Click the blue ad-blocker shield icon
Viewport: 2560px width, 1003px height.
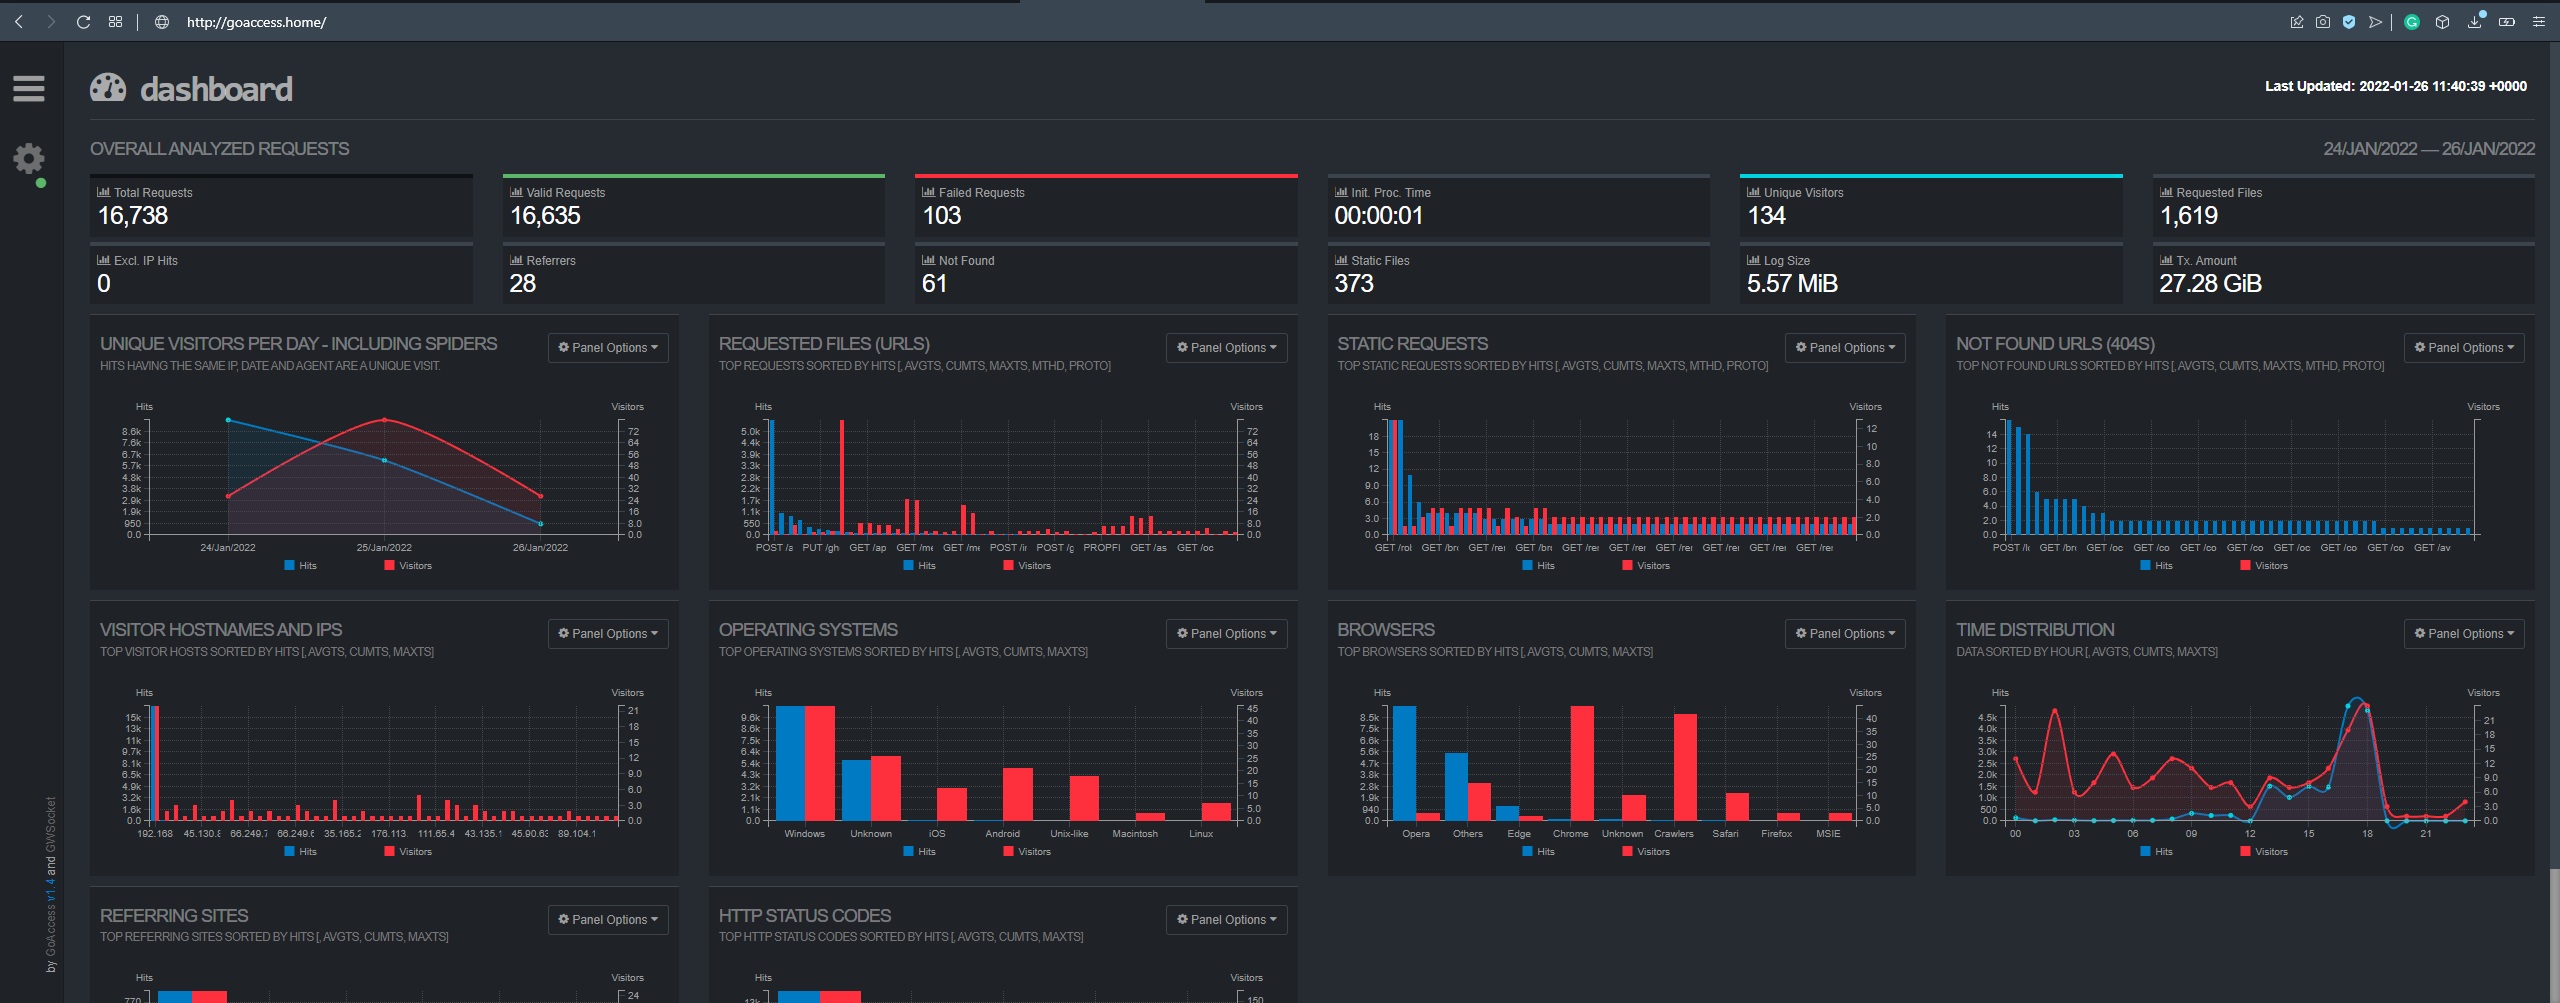coord(2349,22)
